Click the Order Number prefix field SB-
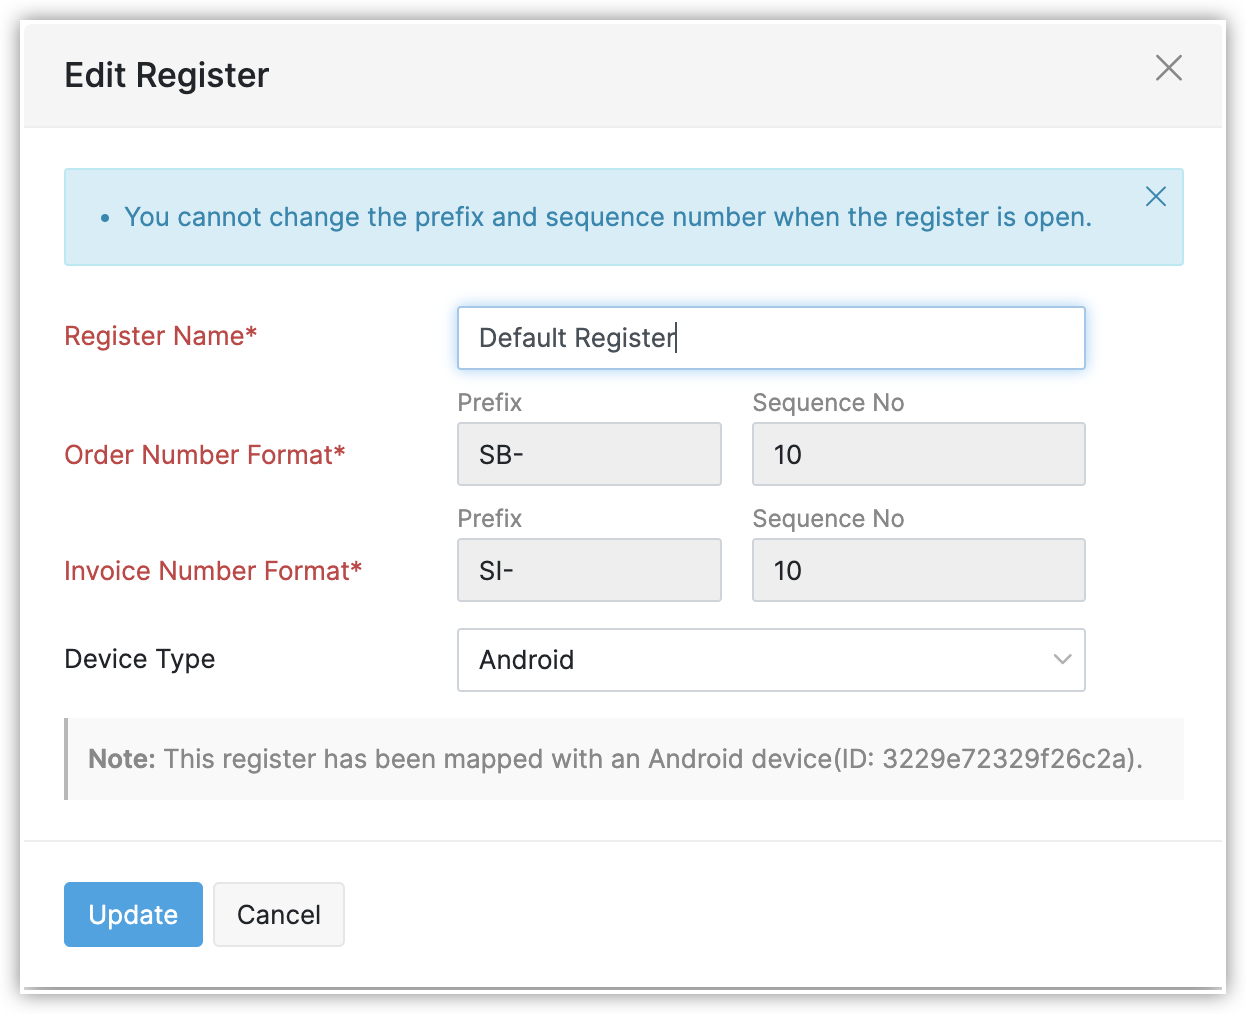 (588, 455)
